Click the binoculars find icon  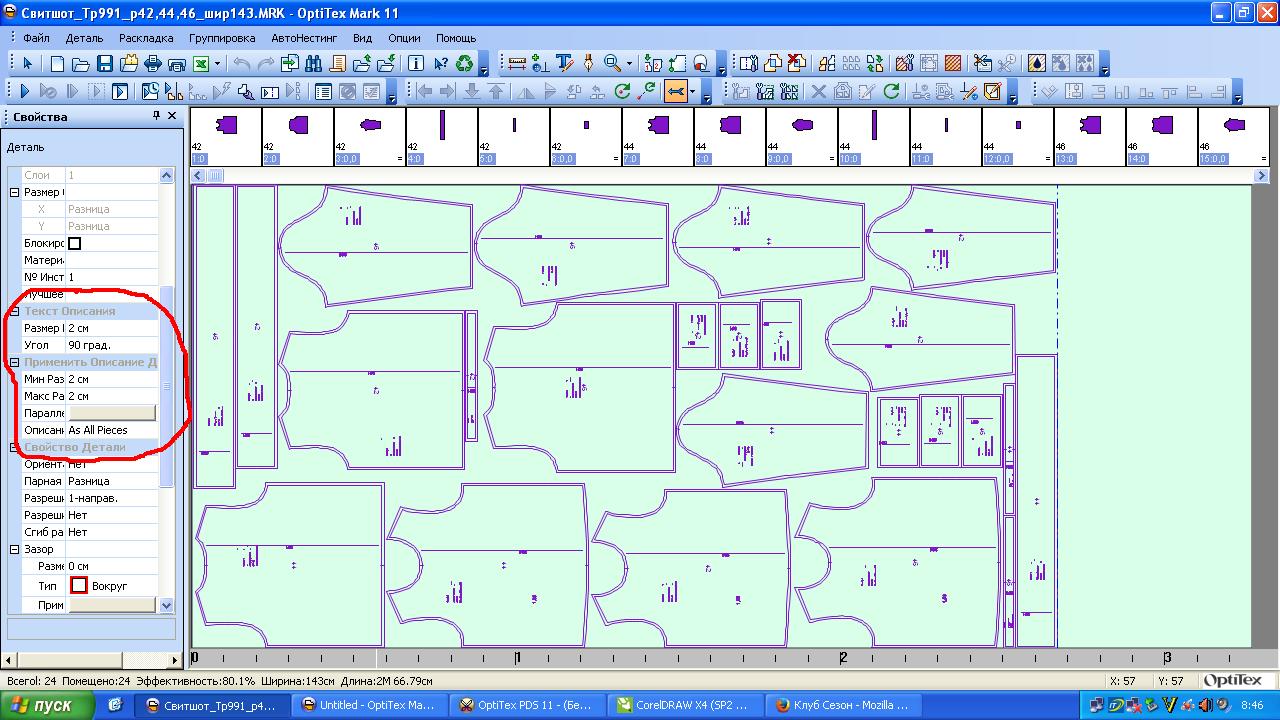pos(314,64)
